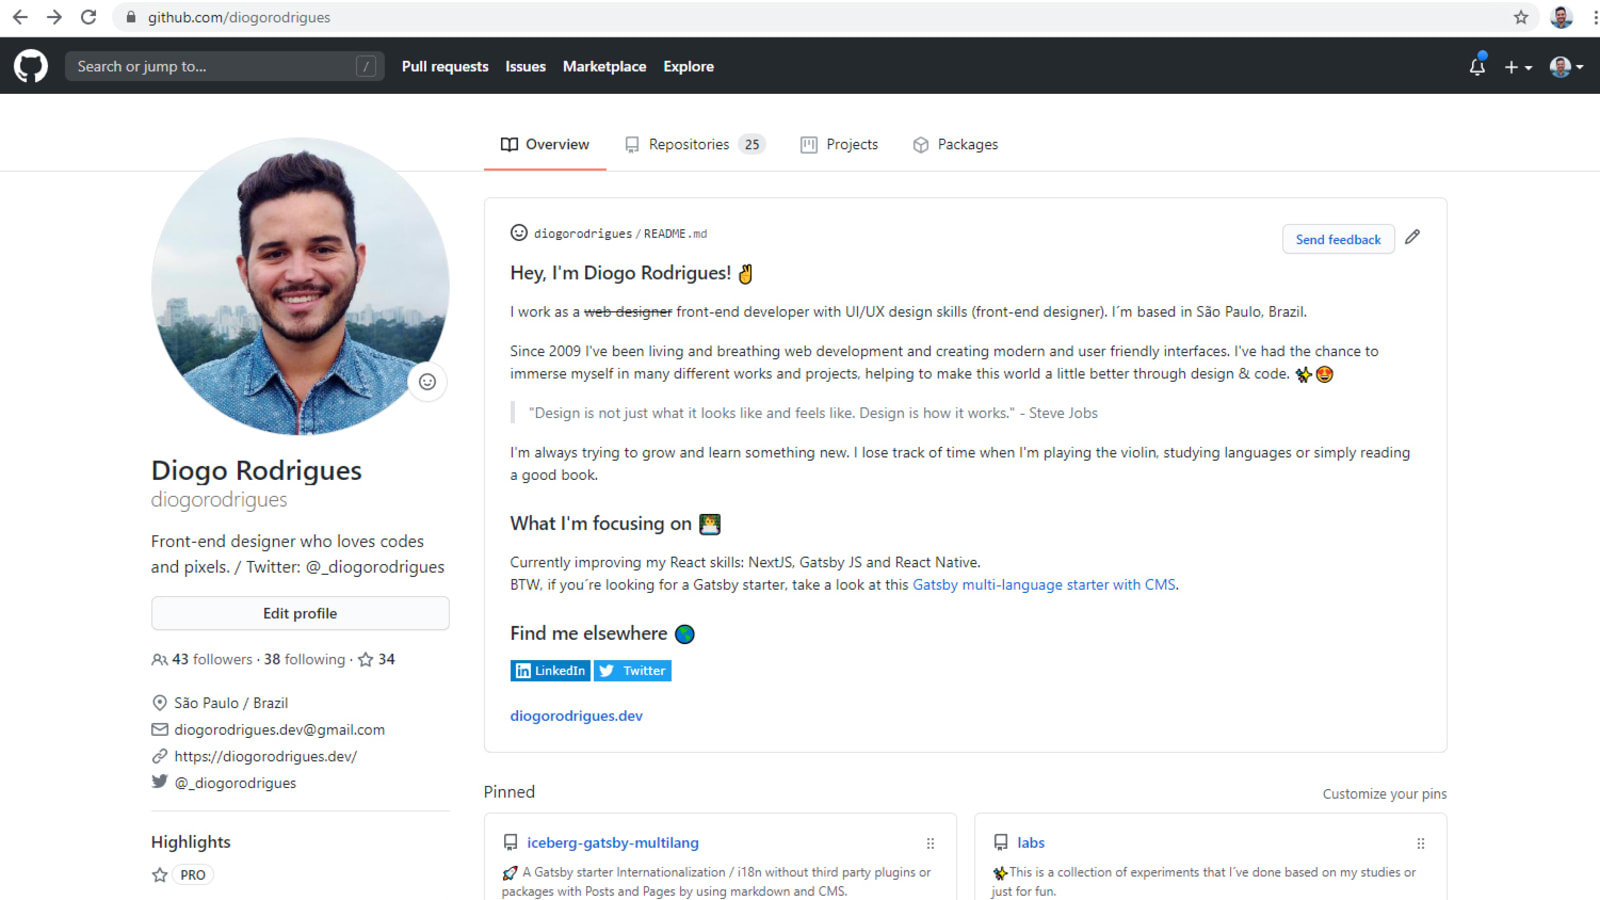Click the site lock icon in address bar

tap(131, 17)
